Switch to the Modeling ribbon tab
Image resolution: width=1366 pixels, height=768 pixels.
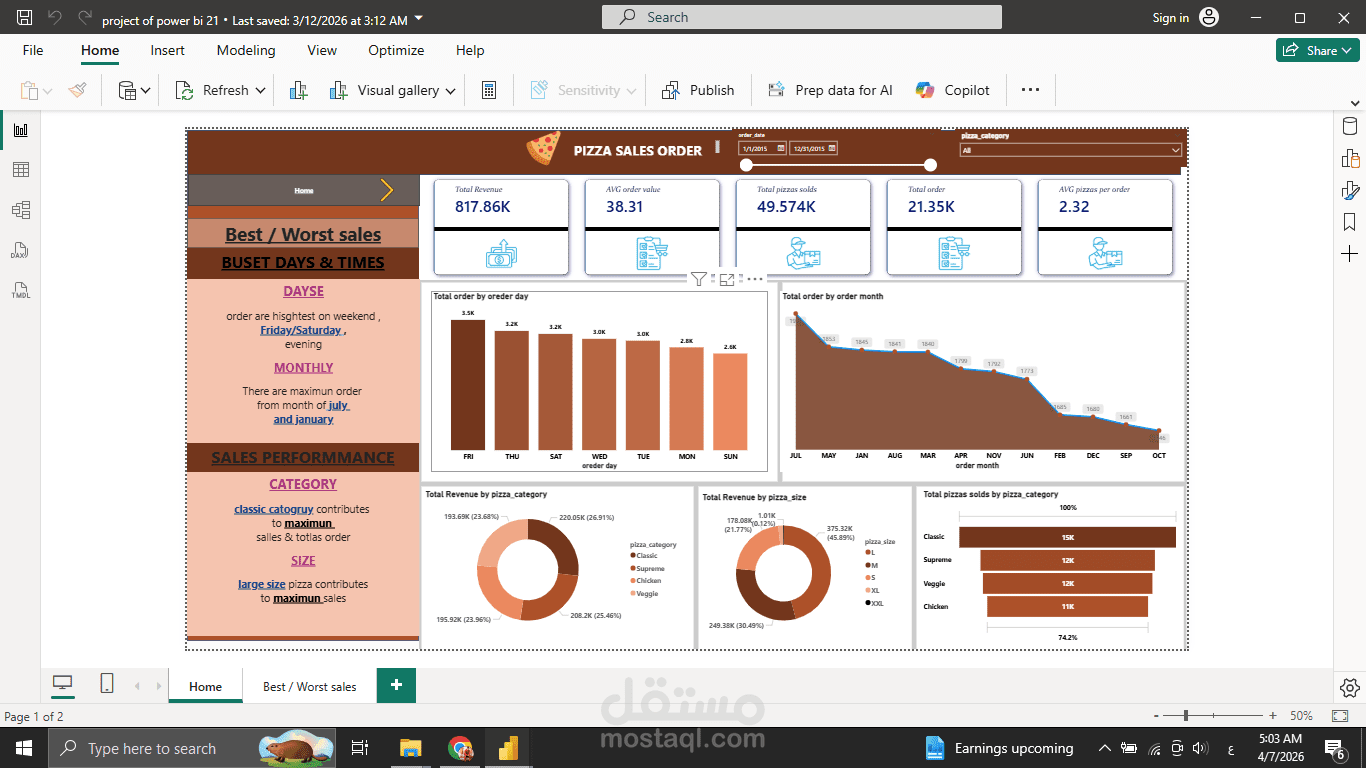click(246, 50)
